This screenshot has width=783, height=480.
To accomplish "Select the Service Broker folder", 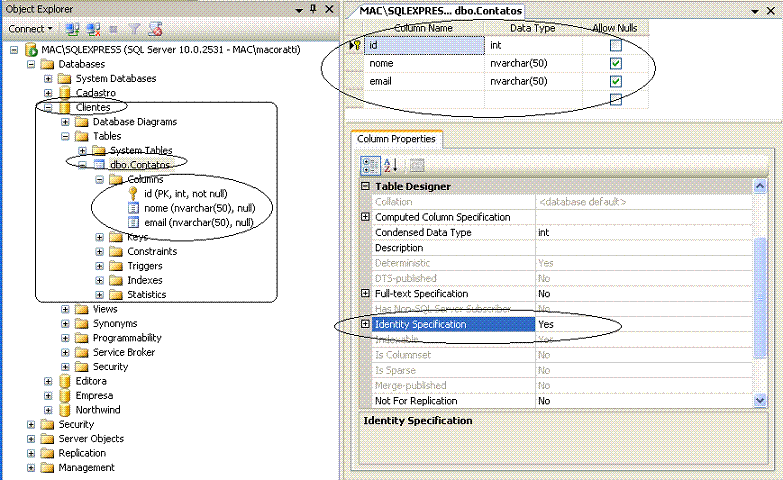I will [x=124, y=353].
